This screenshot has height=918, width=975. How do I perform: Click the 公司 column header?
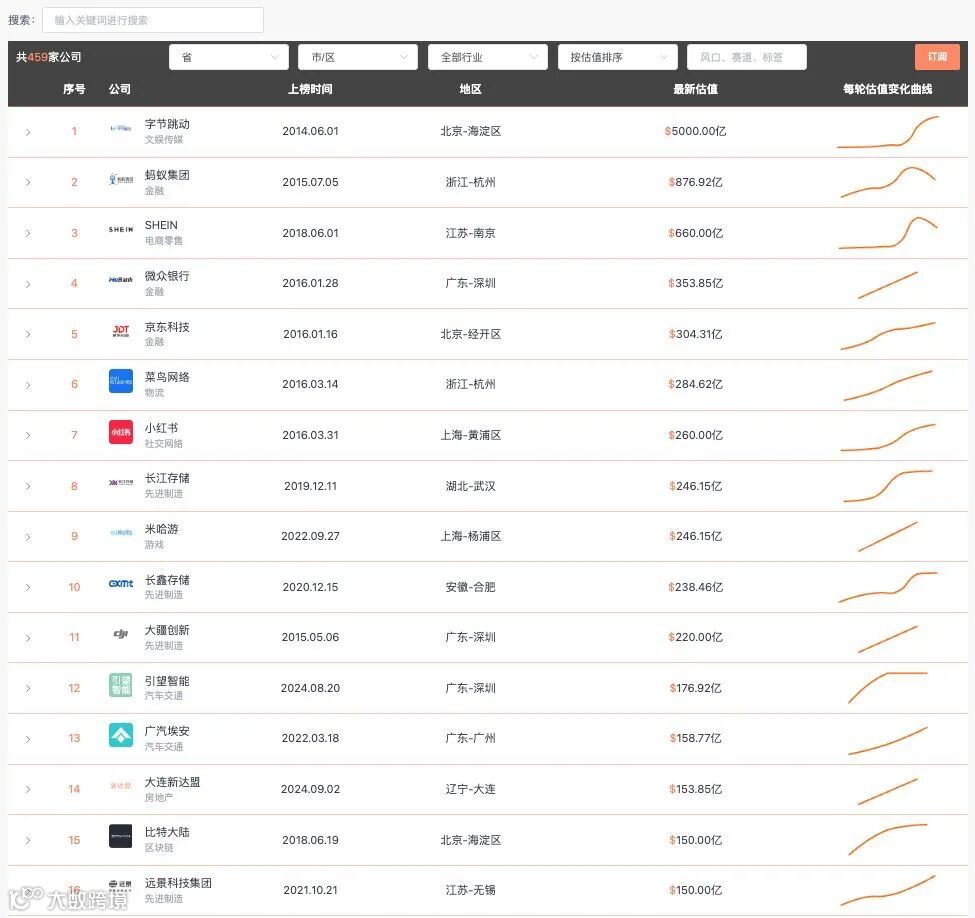pyautogui.click(x=119, y=89)
